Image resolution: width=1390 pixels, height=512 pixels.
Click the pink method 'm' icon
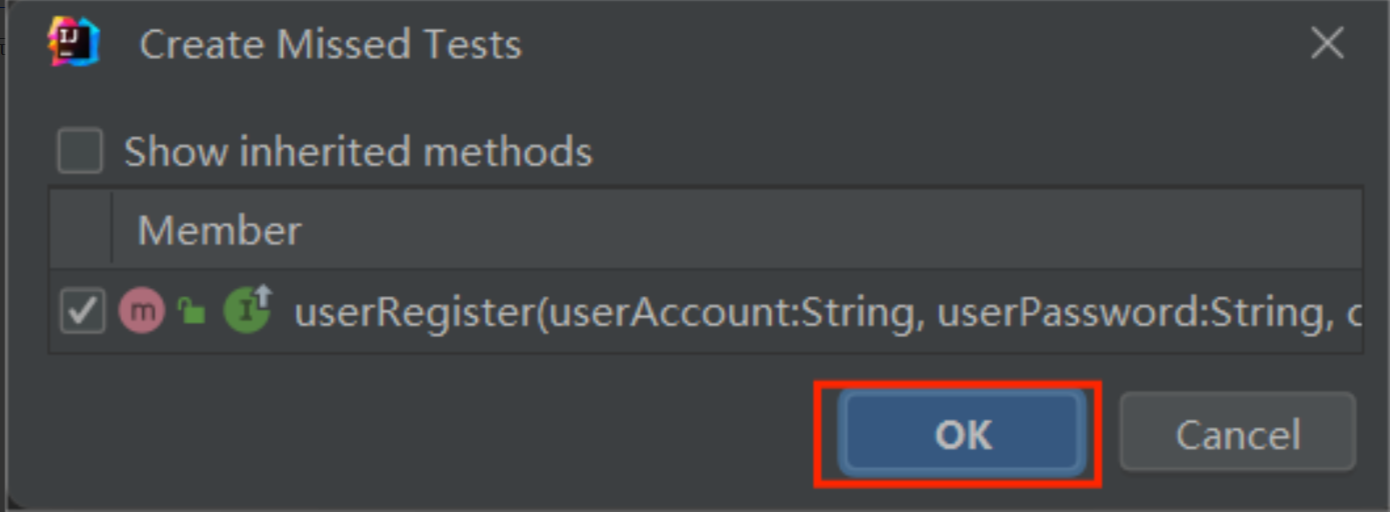(142, 311)
